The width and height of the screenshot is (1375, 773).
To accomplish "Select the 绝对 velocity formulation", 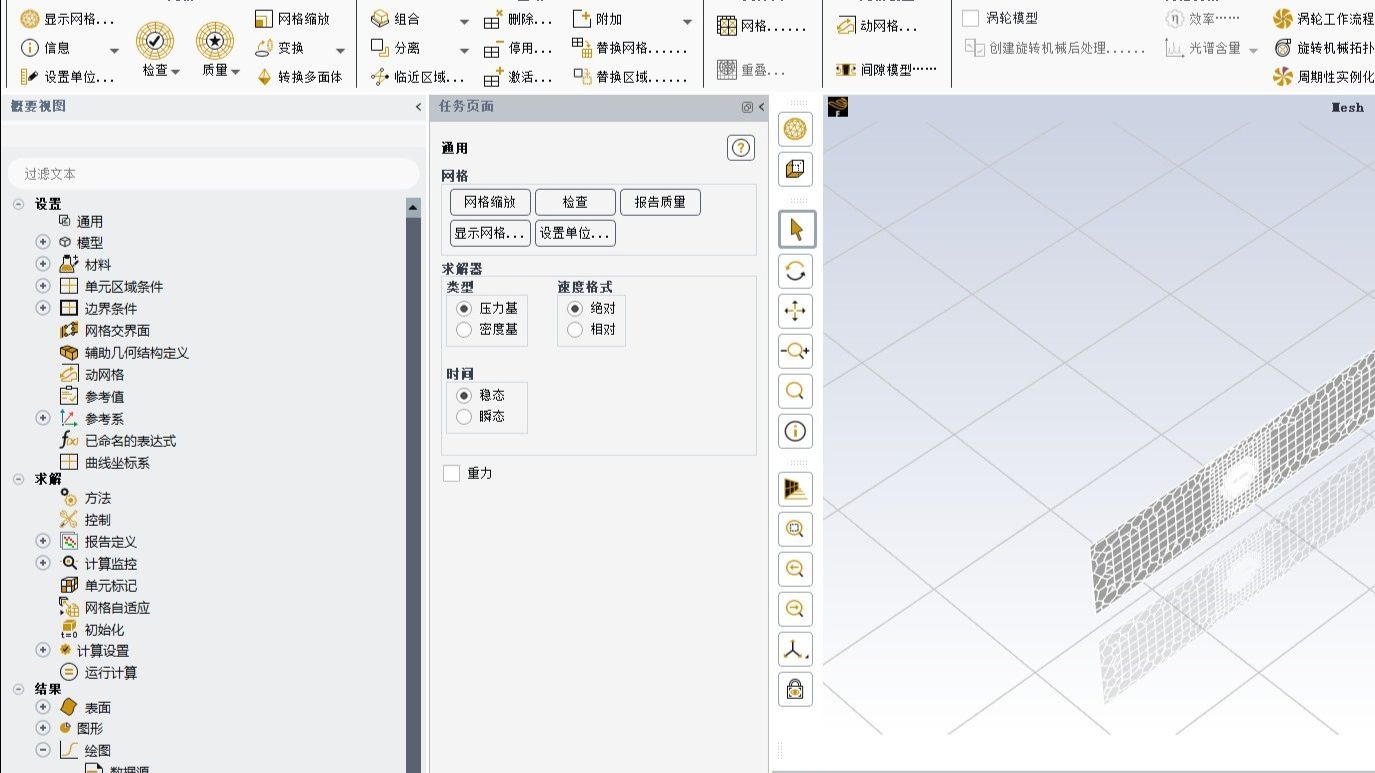I will (x=575, y=309).
